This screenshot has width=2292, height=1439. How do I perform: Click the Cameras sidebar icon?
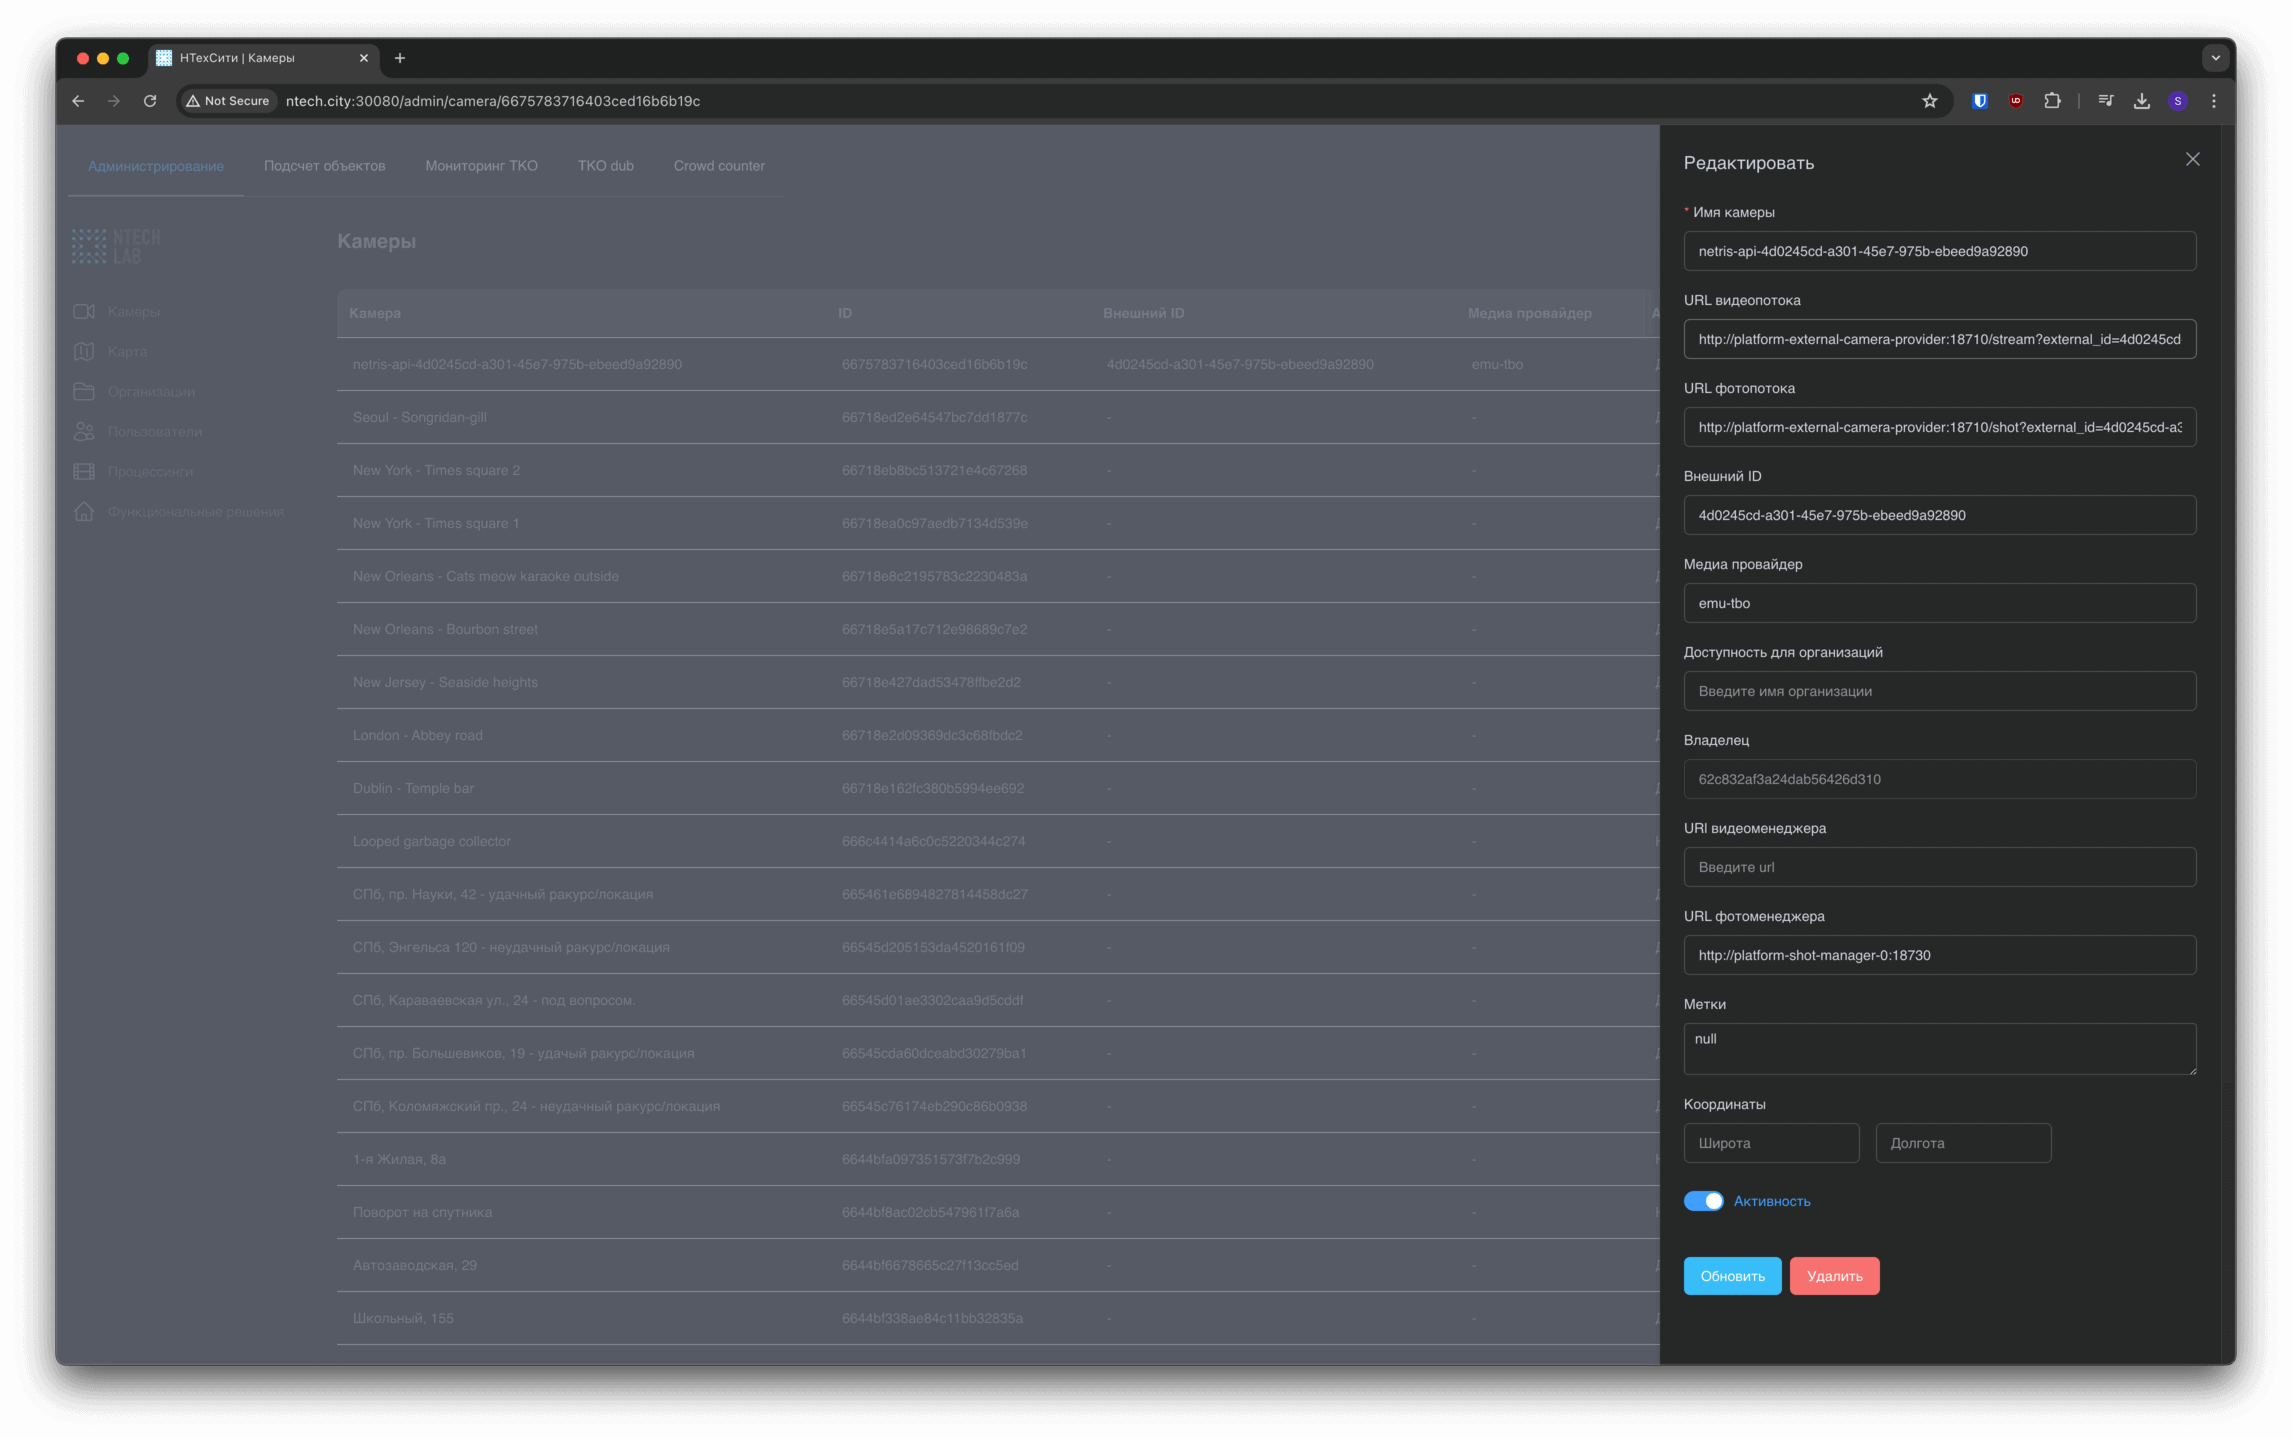point(84,312)
